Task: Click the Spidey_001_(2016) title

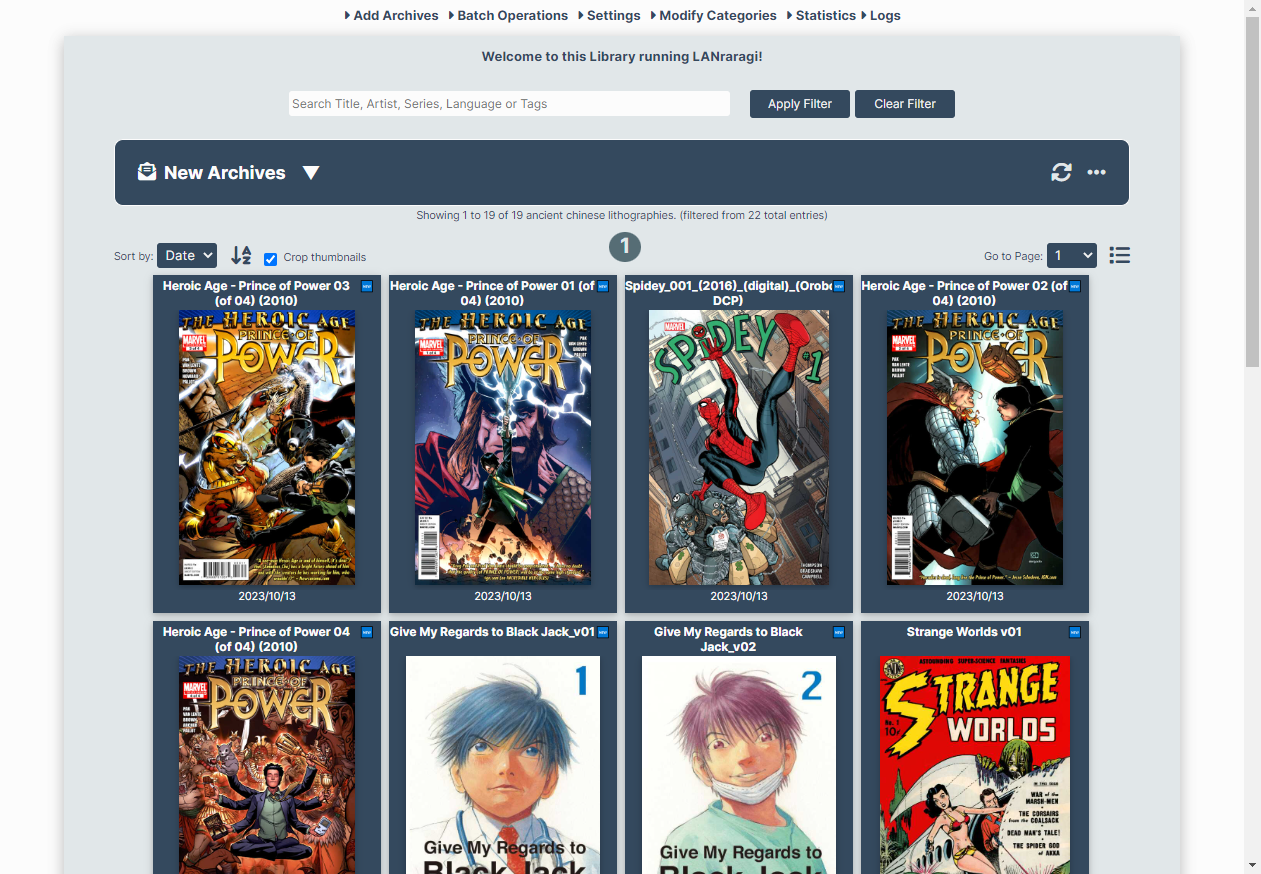Action: pos(728,293)
